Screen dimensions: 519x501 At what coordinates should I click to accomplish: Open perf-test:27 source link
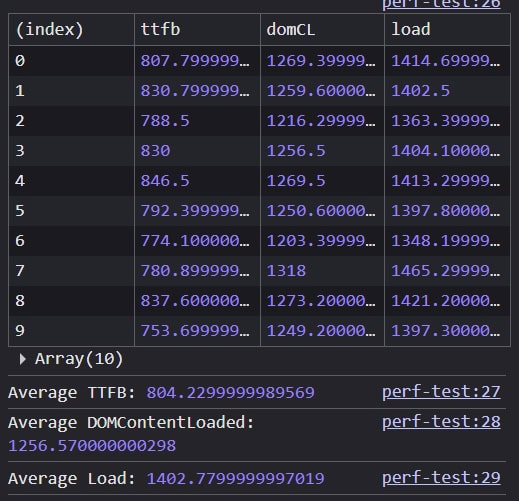pyautogui.click(x=441, y=392)
